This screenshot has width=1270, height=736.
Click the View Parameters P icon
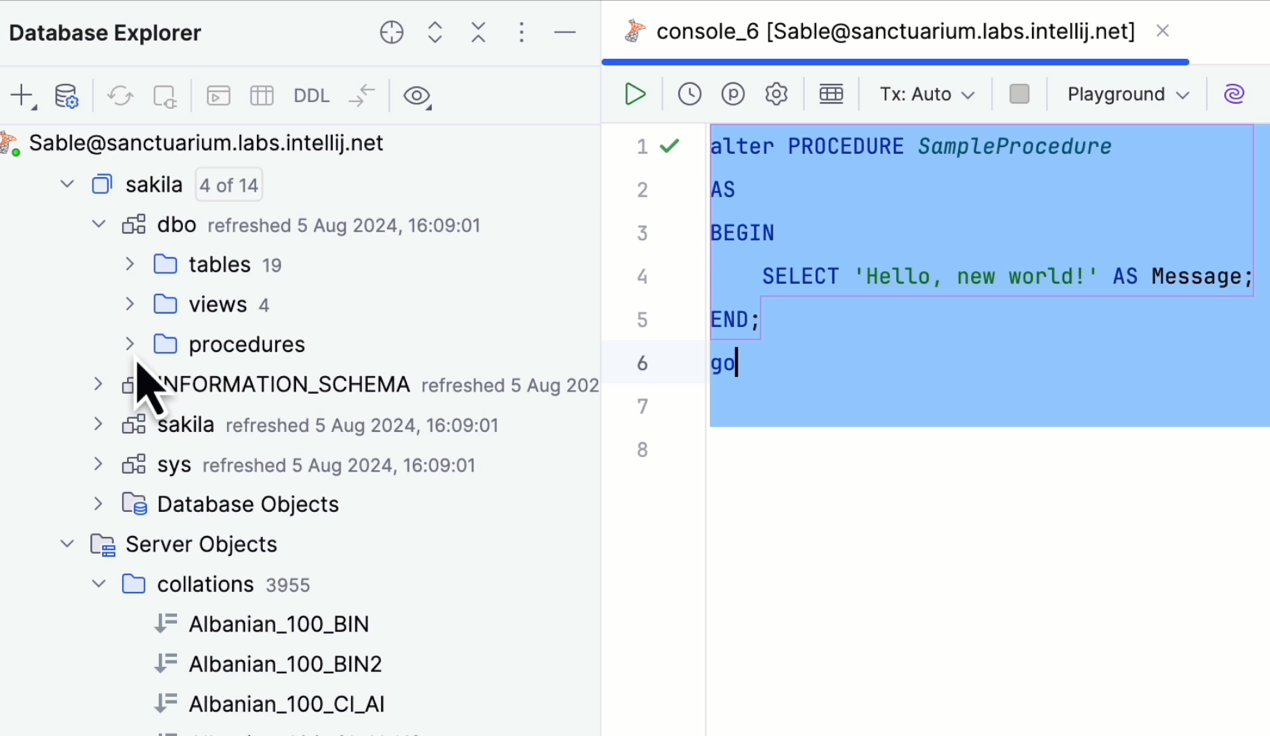[733, 94]
